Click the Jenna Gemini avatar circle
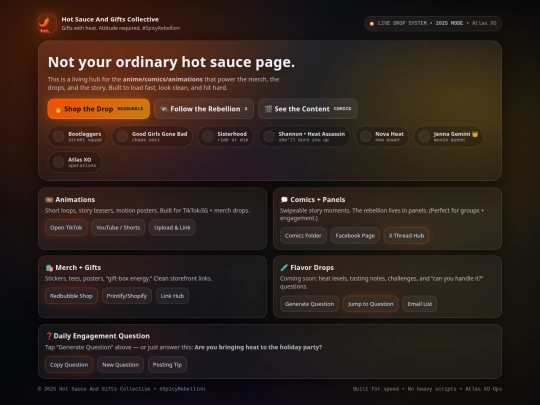 [424, 136]
